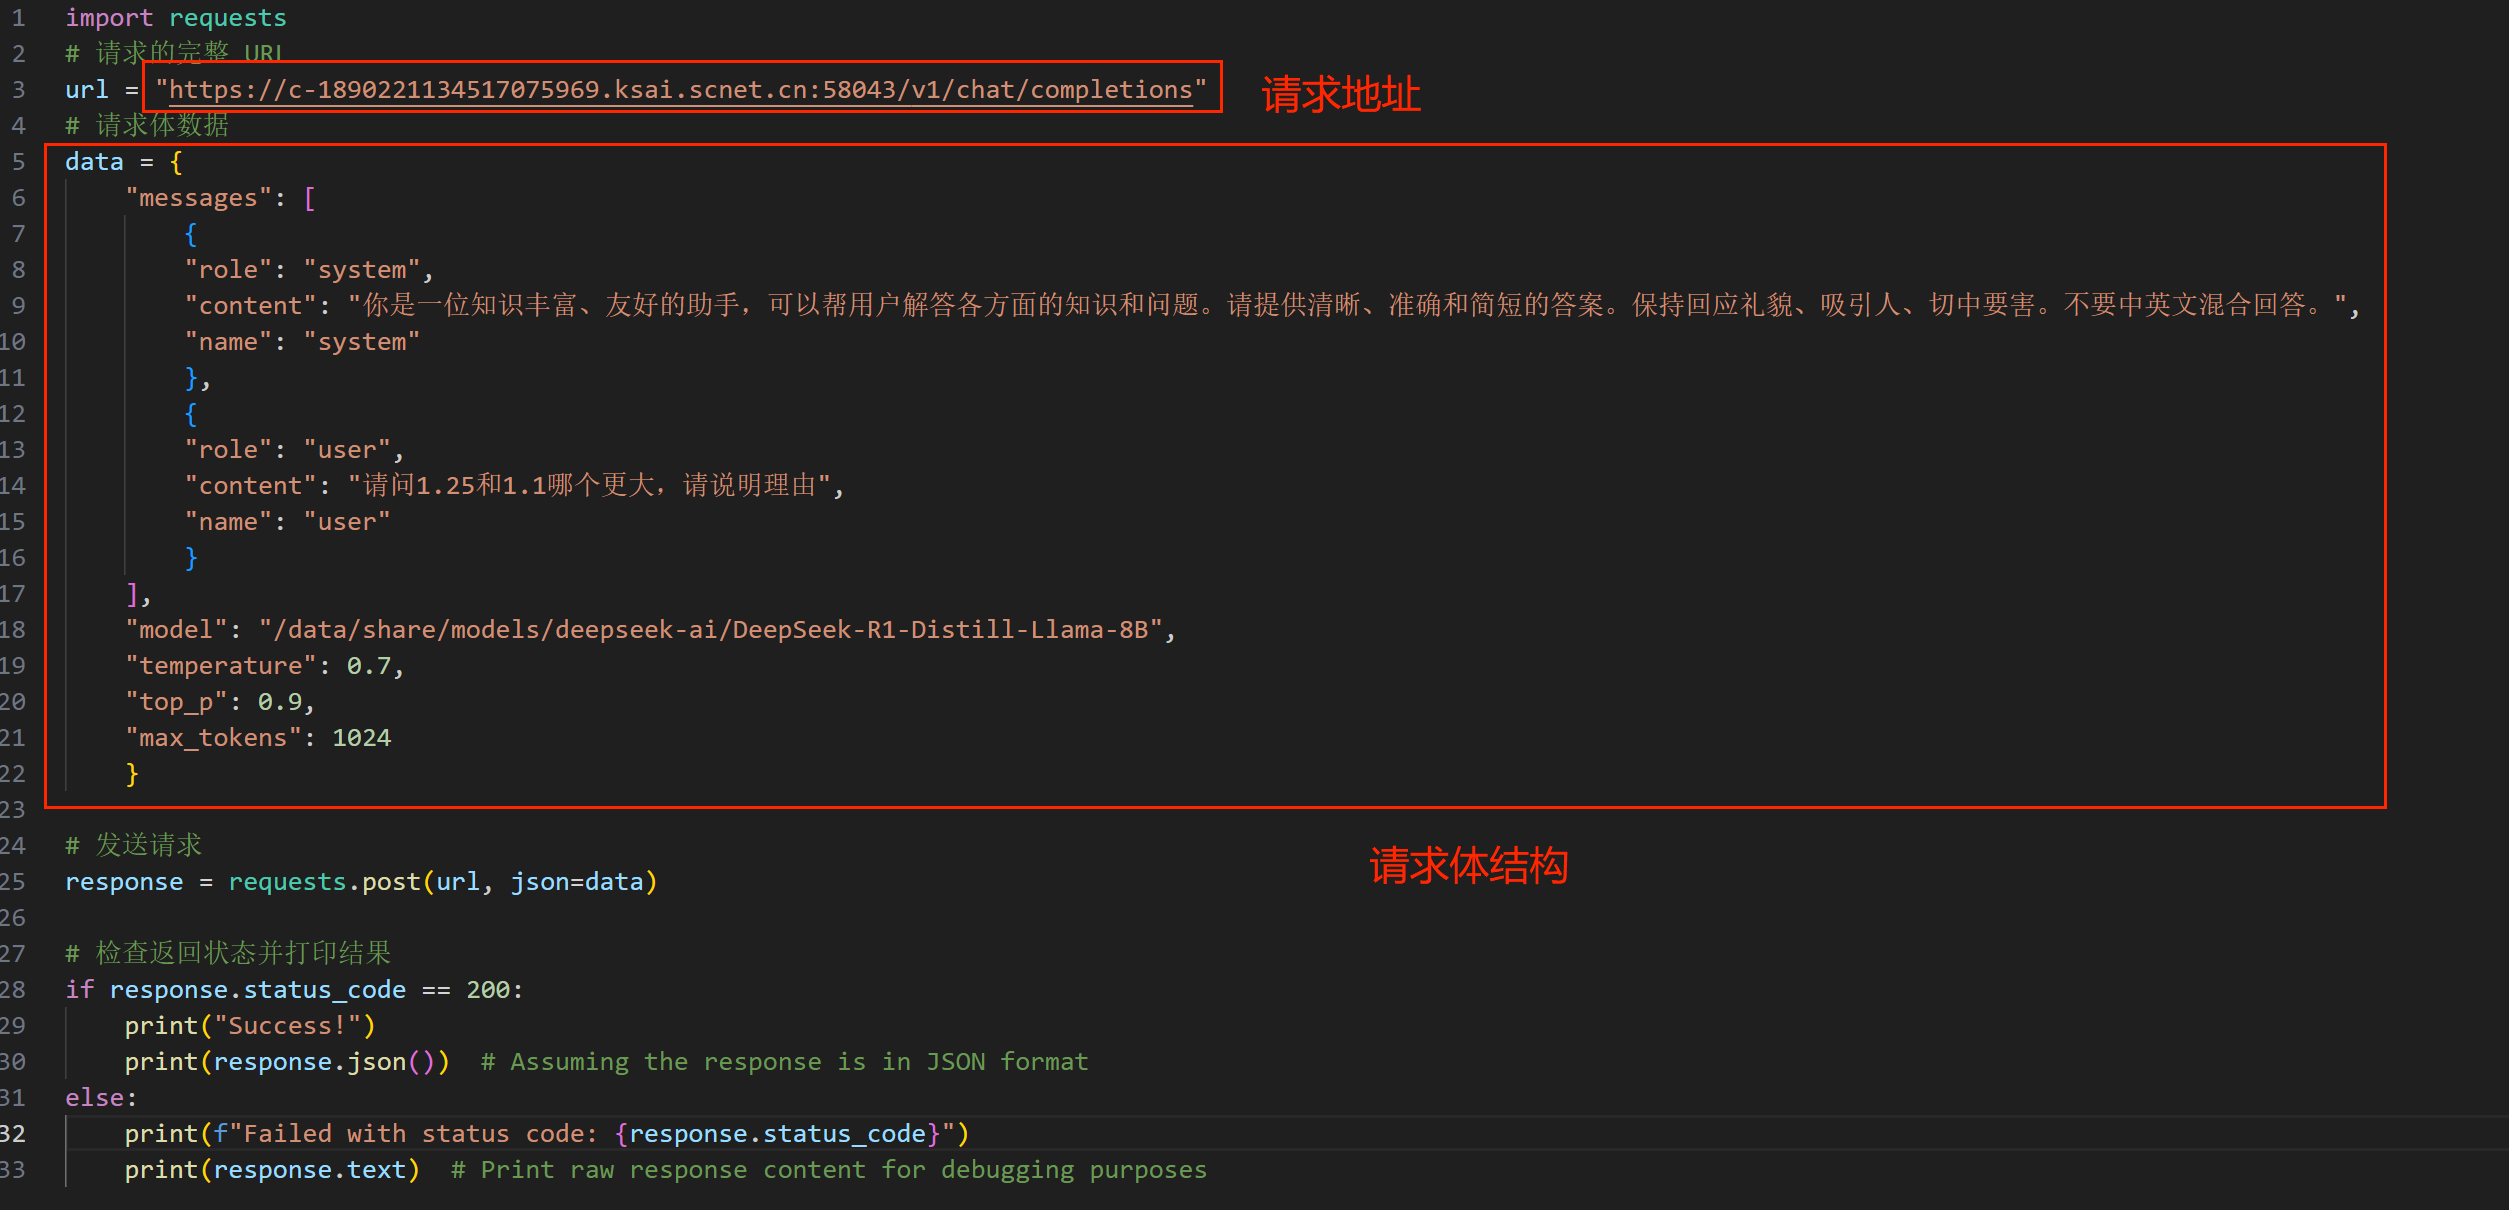The image size is (2509, 1210).
Task: Click the "Success!" string literal
Action: point(287,1026)
